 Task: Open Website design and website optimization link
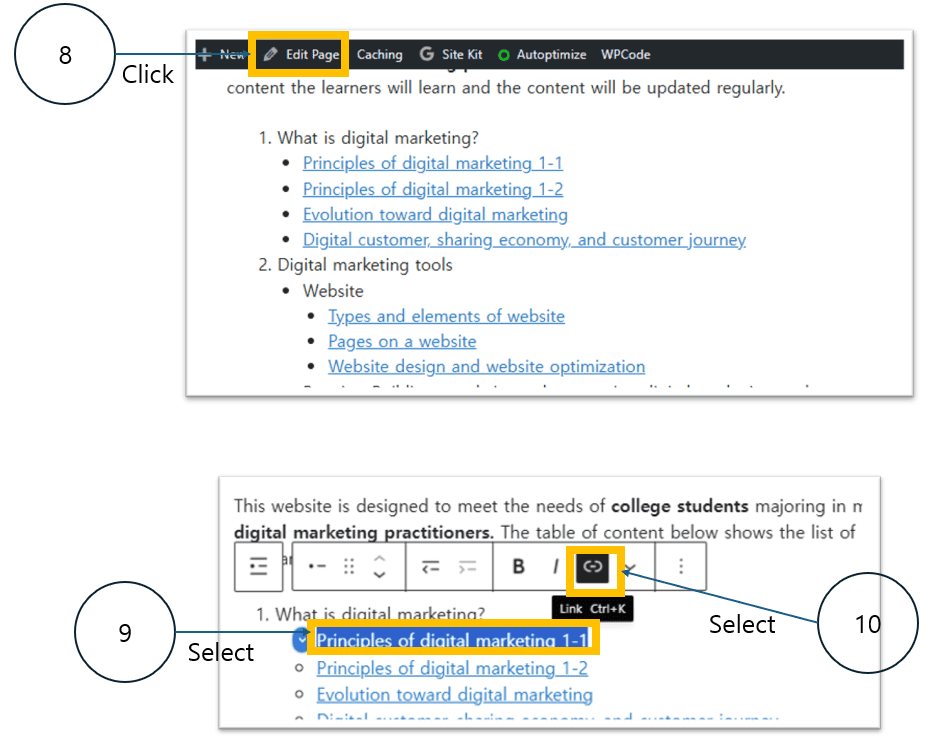tap(486, 367)
